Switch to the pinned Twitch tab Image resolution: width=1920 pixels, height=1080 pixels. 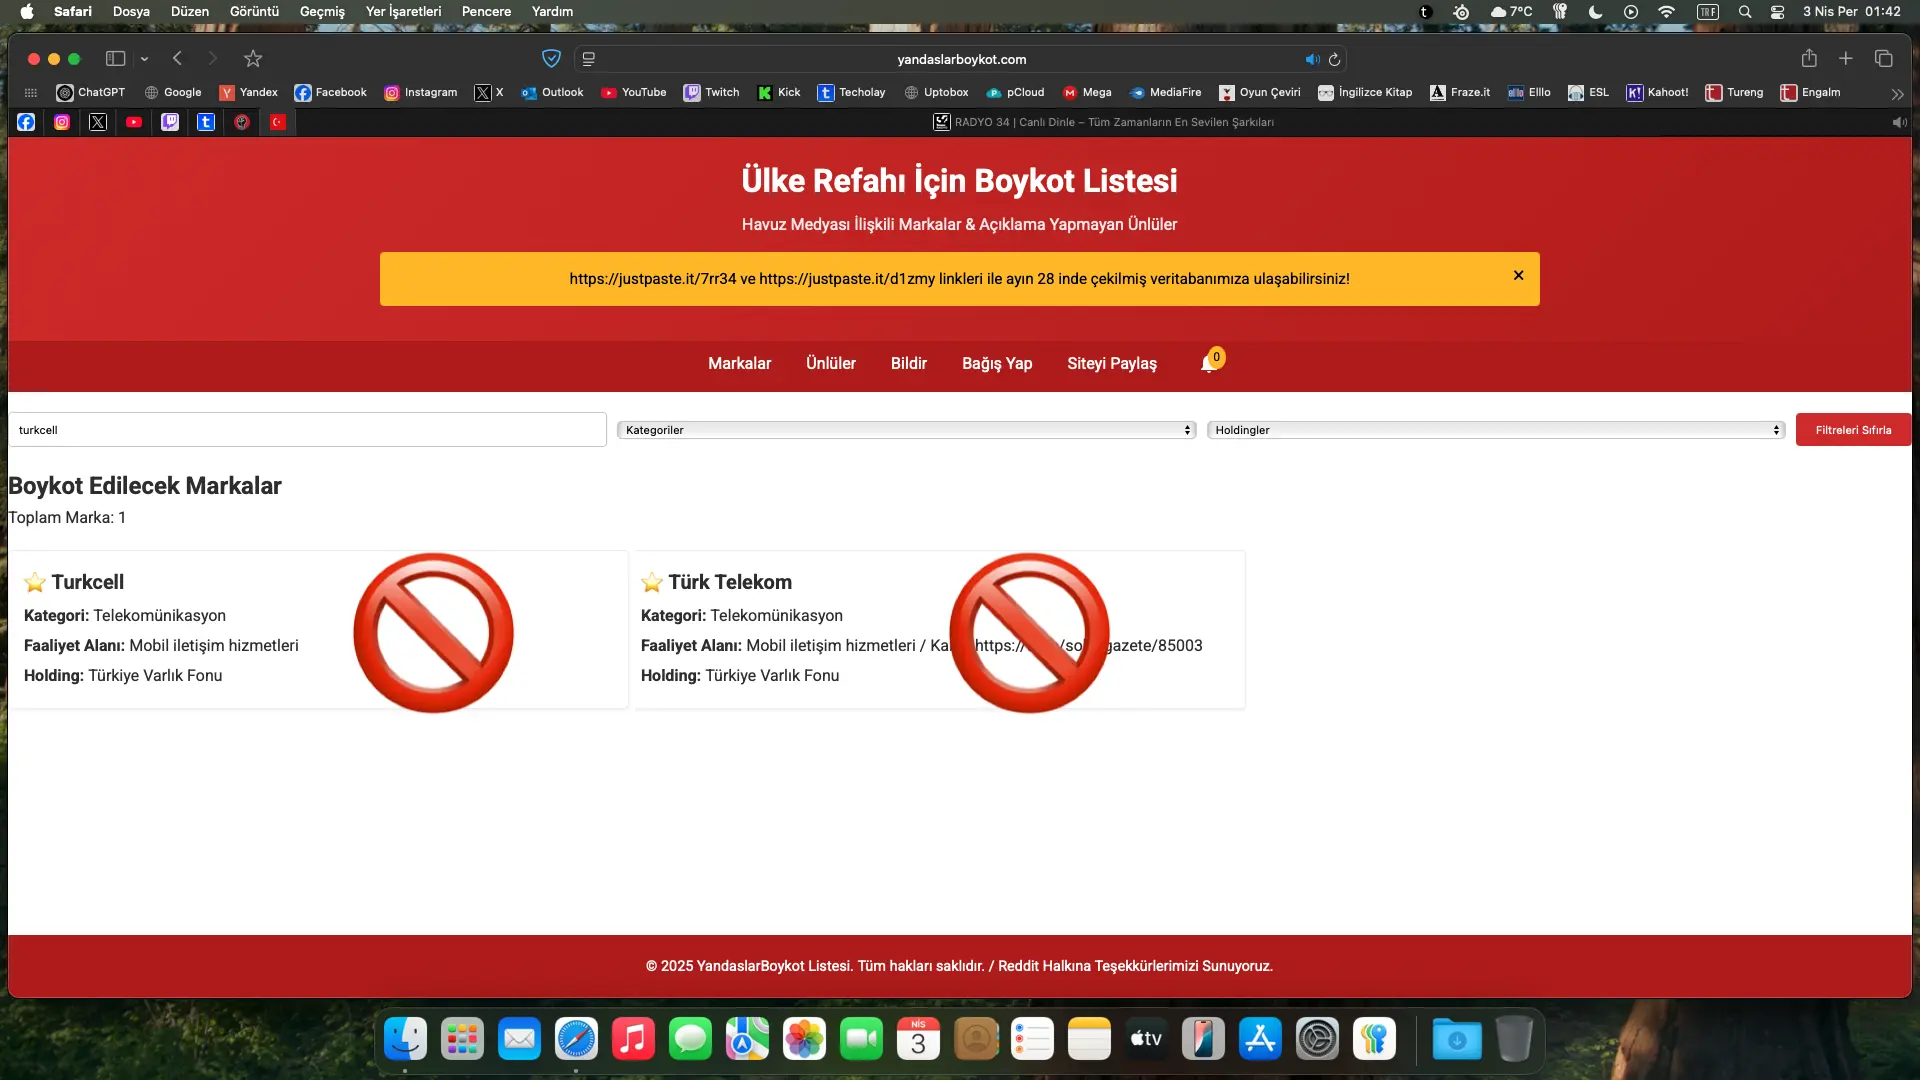point(170,122)
